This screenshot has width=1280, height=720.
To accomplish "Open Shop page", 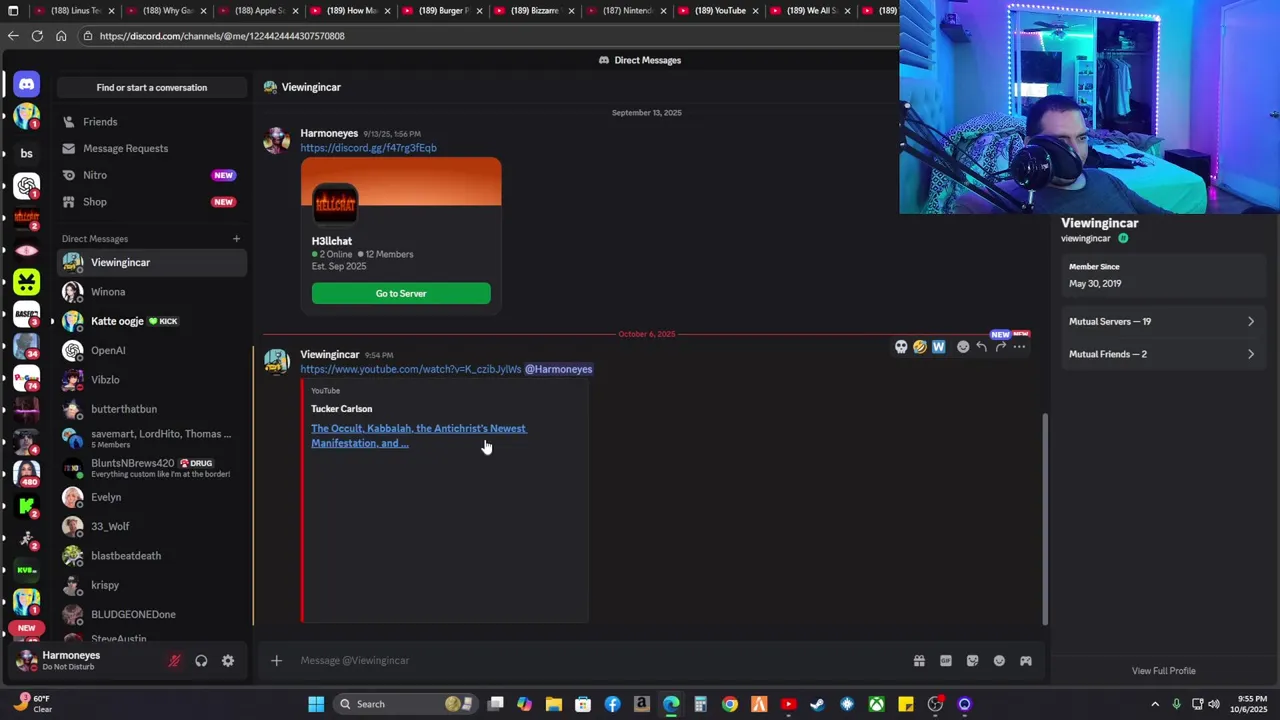I will coord(151,202).
